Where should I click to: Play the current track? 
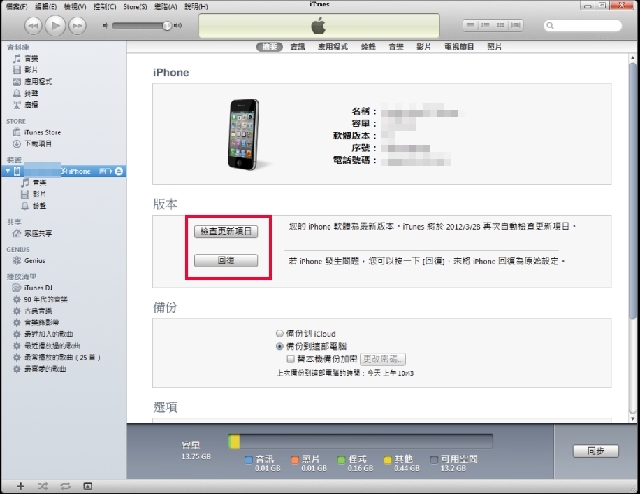click(55, 26)
